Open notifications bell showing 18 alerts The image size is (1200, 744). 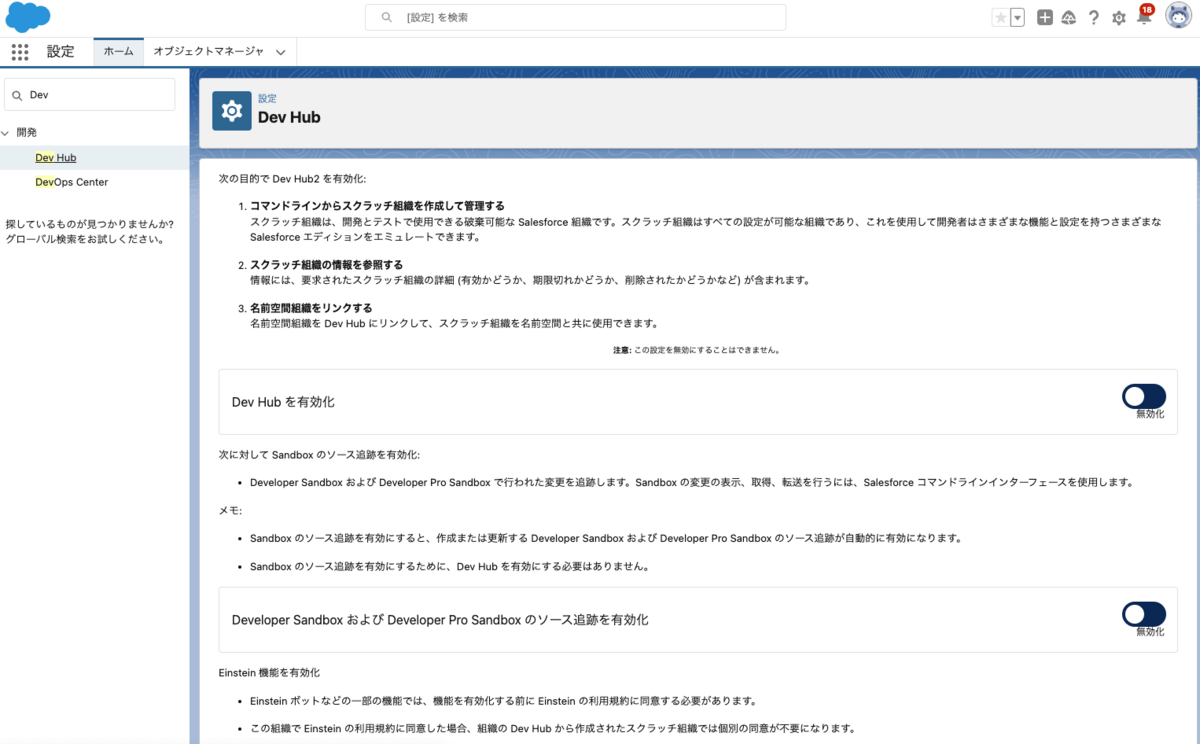pyautogui.click(x=1143, y=17)
